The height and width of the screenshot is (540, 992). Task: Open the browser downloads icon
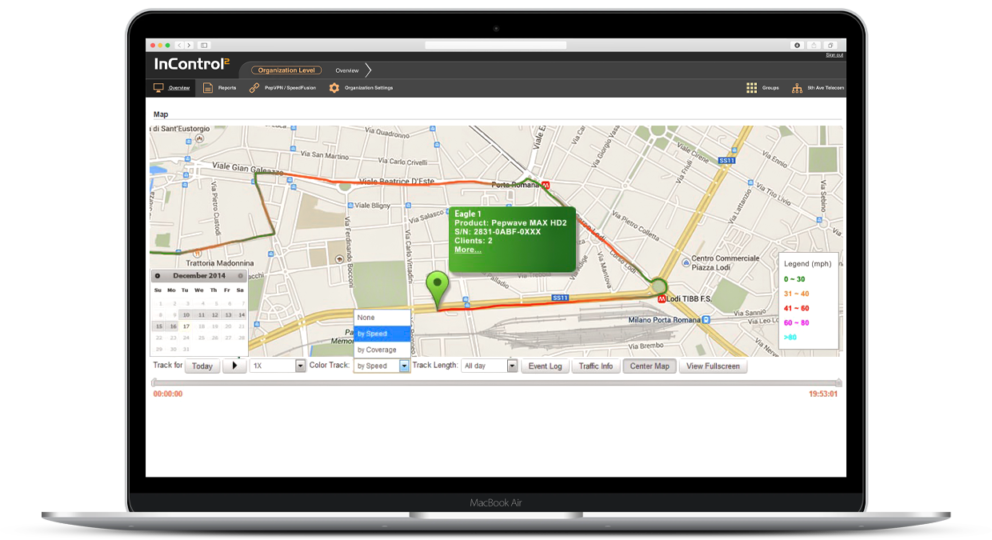tap(797, 46)
